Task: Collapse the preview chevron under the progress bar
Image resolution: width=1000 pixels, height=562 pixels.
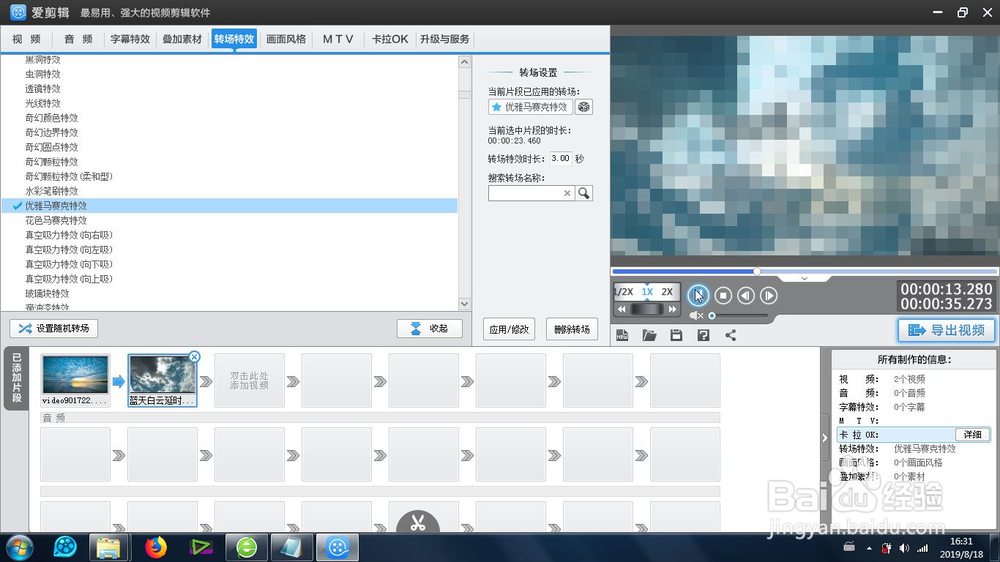Action: 804,279
